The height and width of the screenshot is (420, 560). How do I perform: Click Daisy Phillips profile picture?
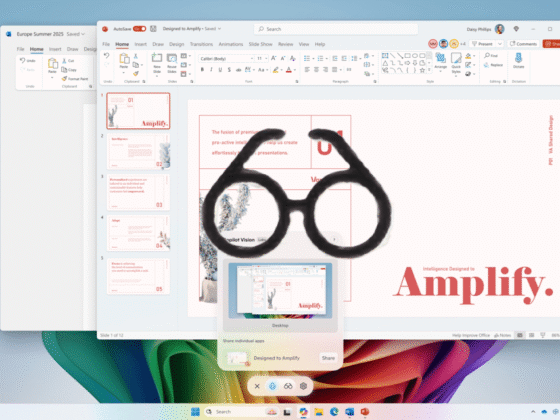[500, 29]
